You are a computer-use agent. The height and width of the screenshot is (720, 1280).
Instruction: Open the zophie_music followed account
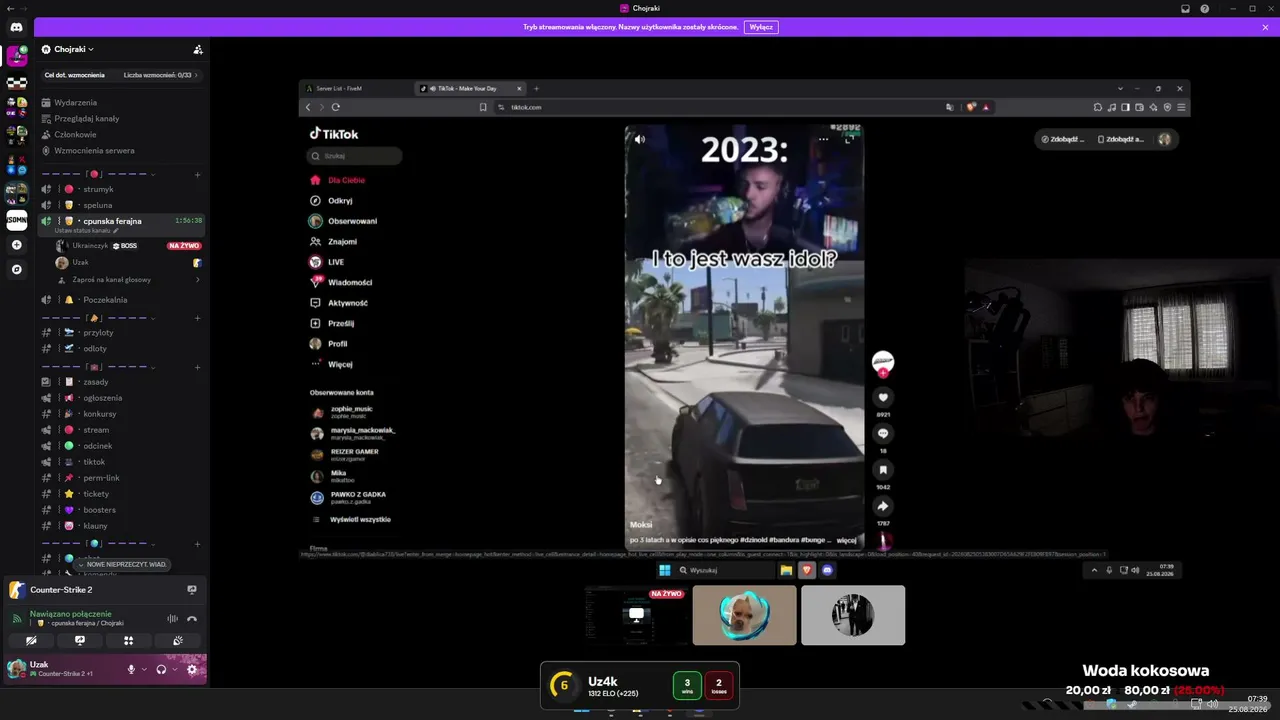point(351,411)
